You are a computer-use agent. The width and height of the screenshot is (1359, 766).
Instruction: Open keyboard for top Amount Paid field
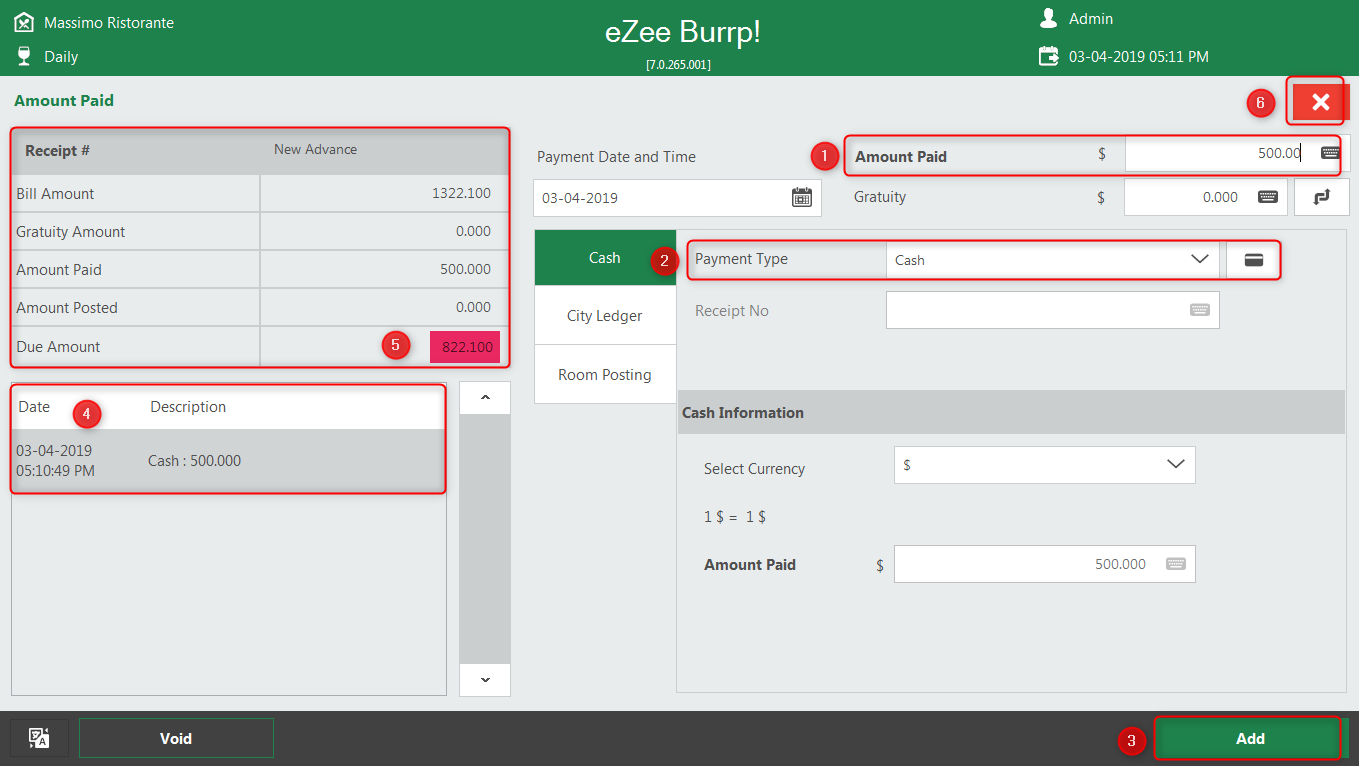pos(1330,153)
